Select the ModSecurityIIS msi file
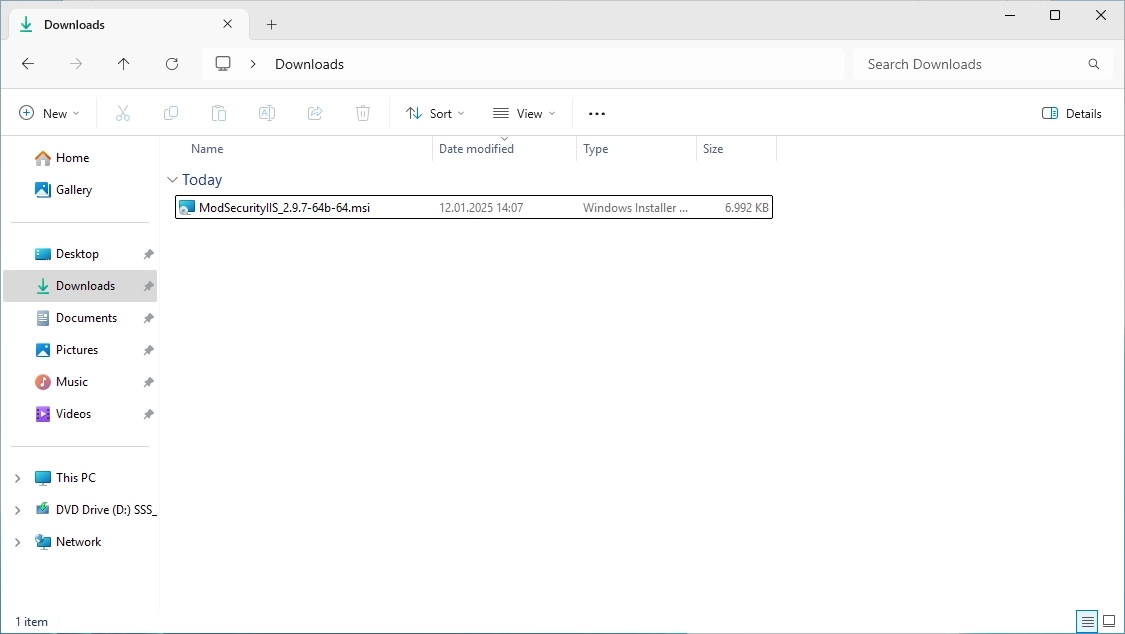Image resolution: width=1125 pixels, height=634 pixels. coord(284,208)
